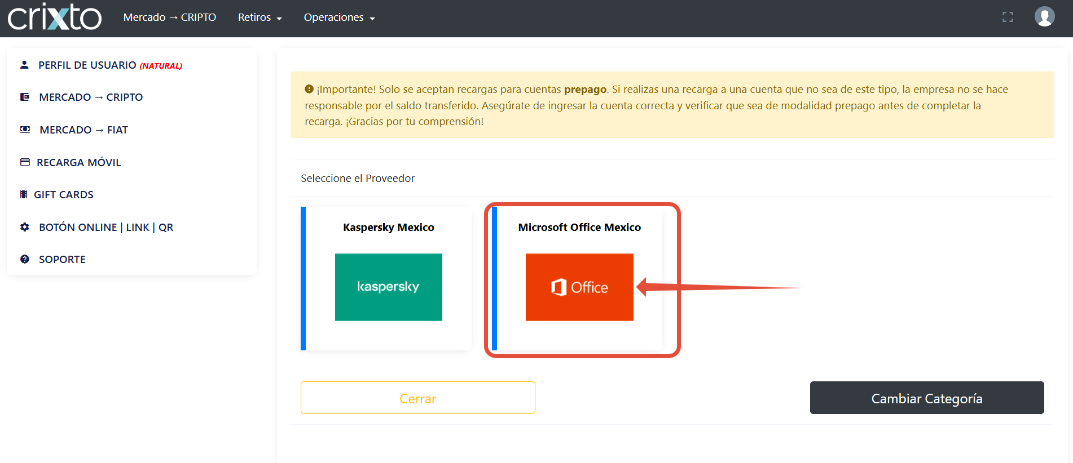
Task: Toggle fullscreen mode icon
Action: 1007,17
